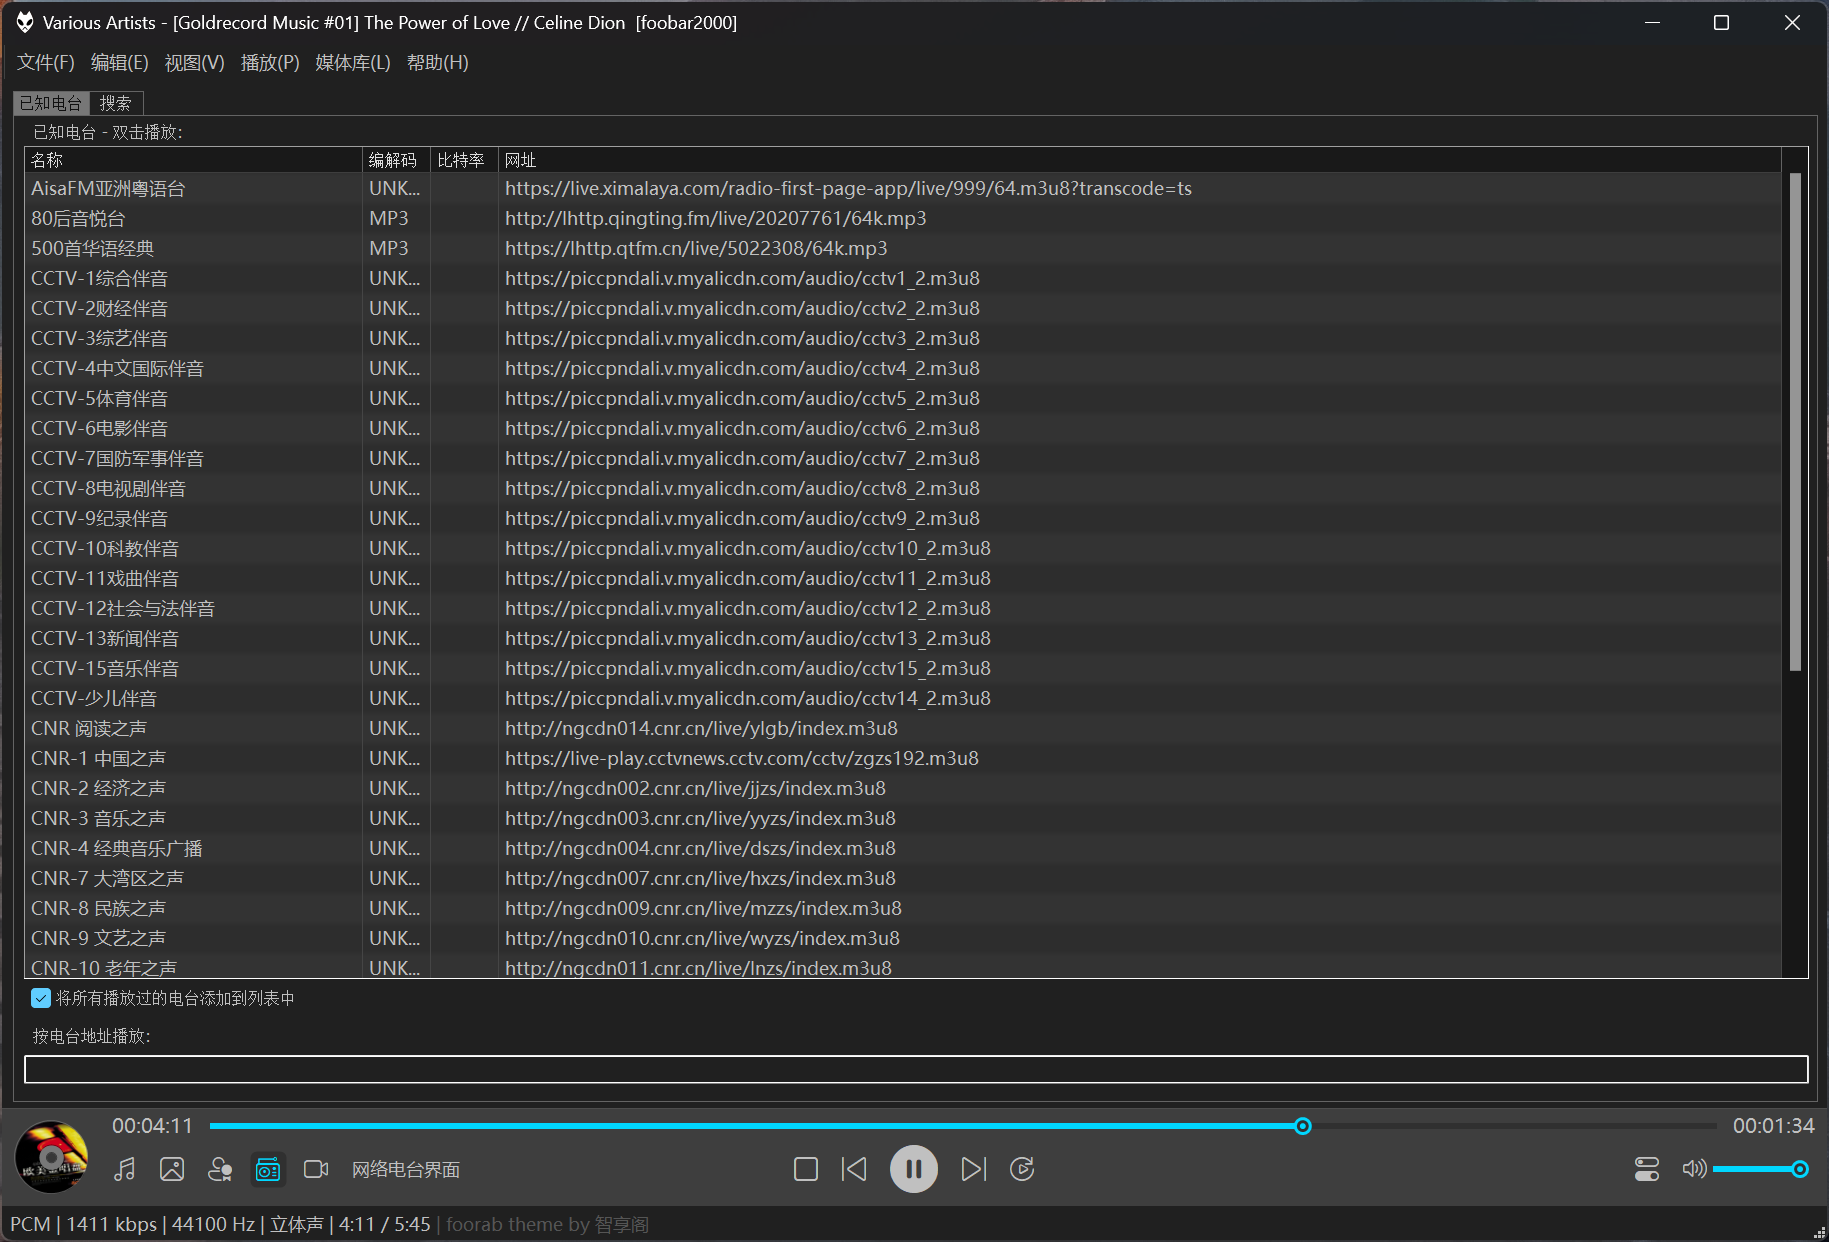This screenshot has width=1829, height=1242.
Task: Adjust the volume slider
Action: 1760,1169
